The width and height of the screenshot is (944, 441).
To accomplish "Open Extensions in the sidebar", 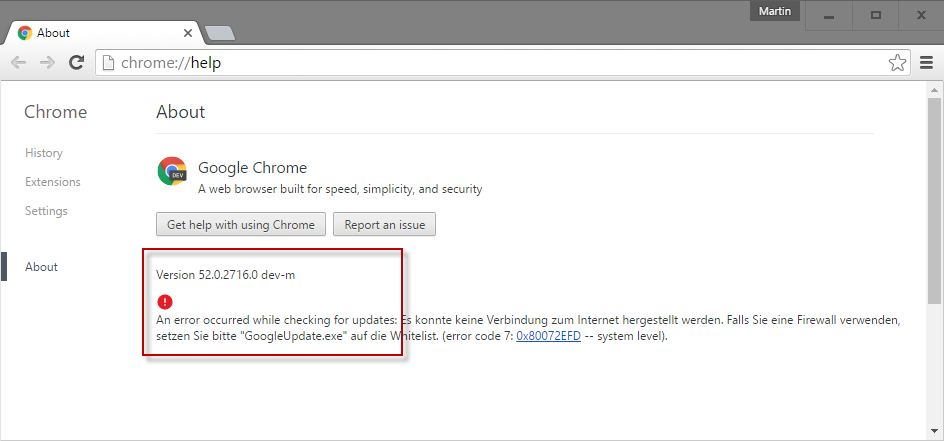I will [x=52, y=182].
